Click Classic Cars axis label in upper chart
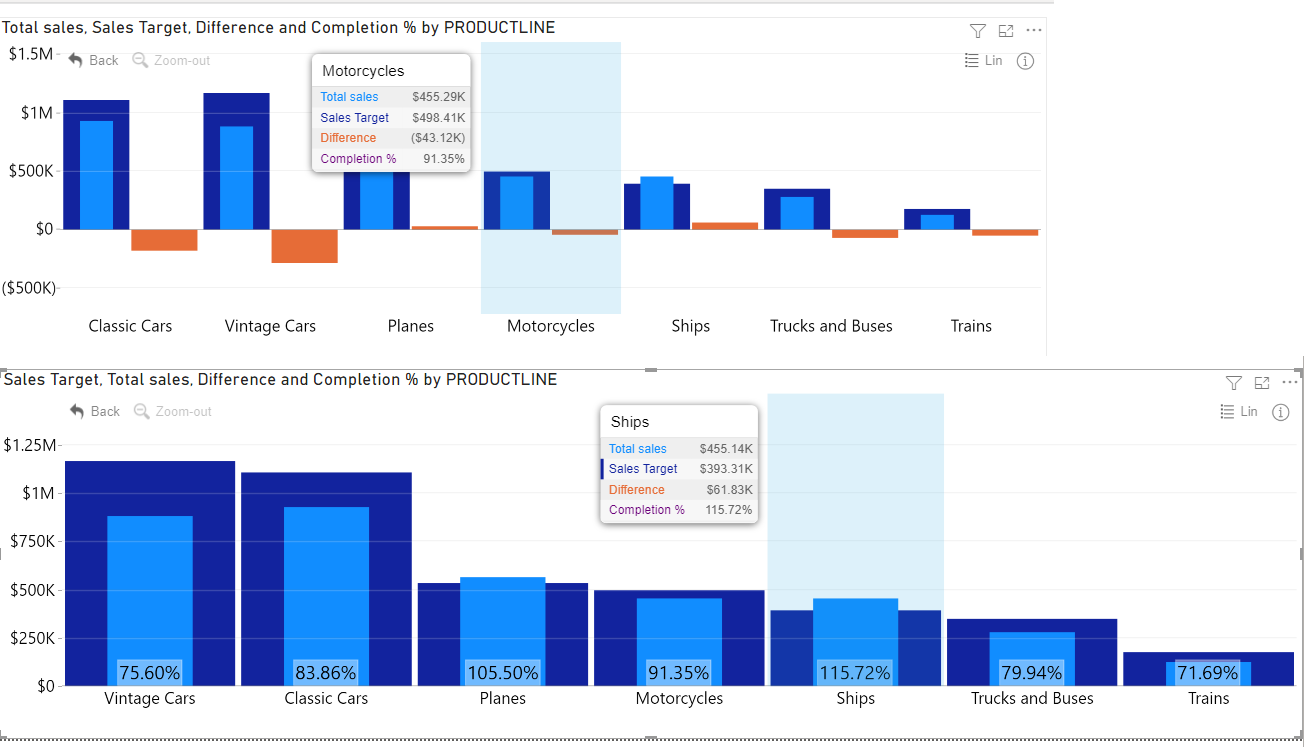The width and height of the screenshot is (1306, 747). pyautogui.click(x=130, y=326)
